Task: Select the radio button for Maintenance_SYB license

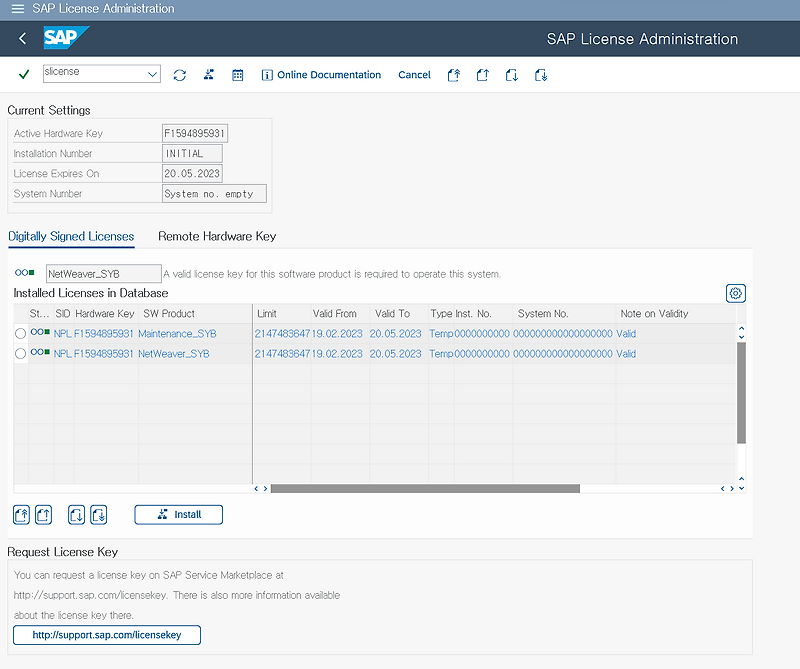Action: pos(20,333)
